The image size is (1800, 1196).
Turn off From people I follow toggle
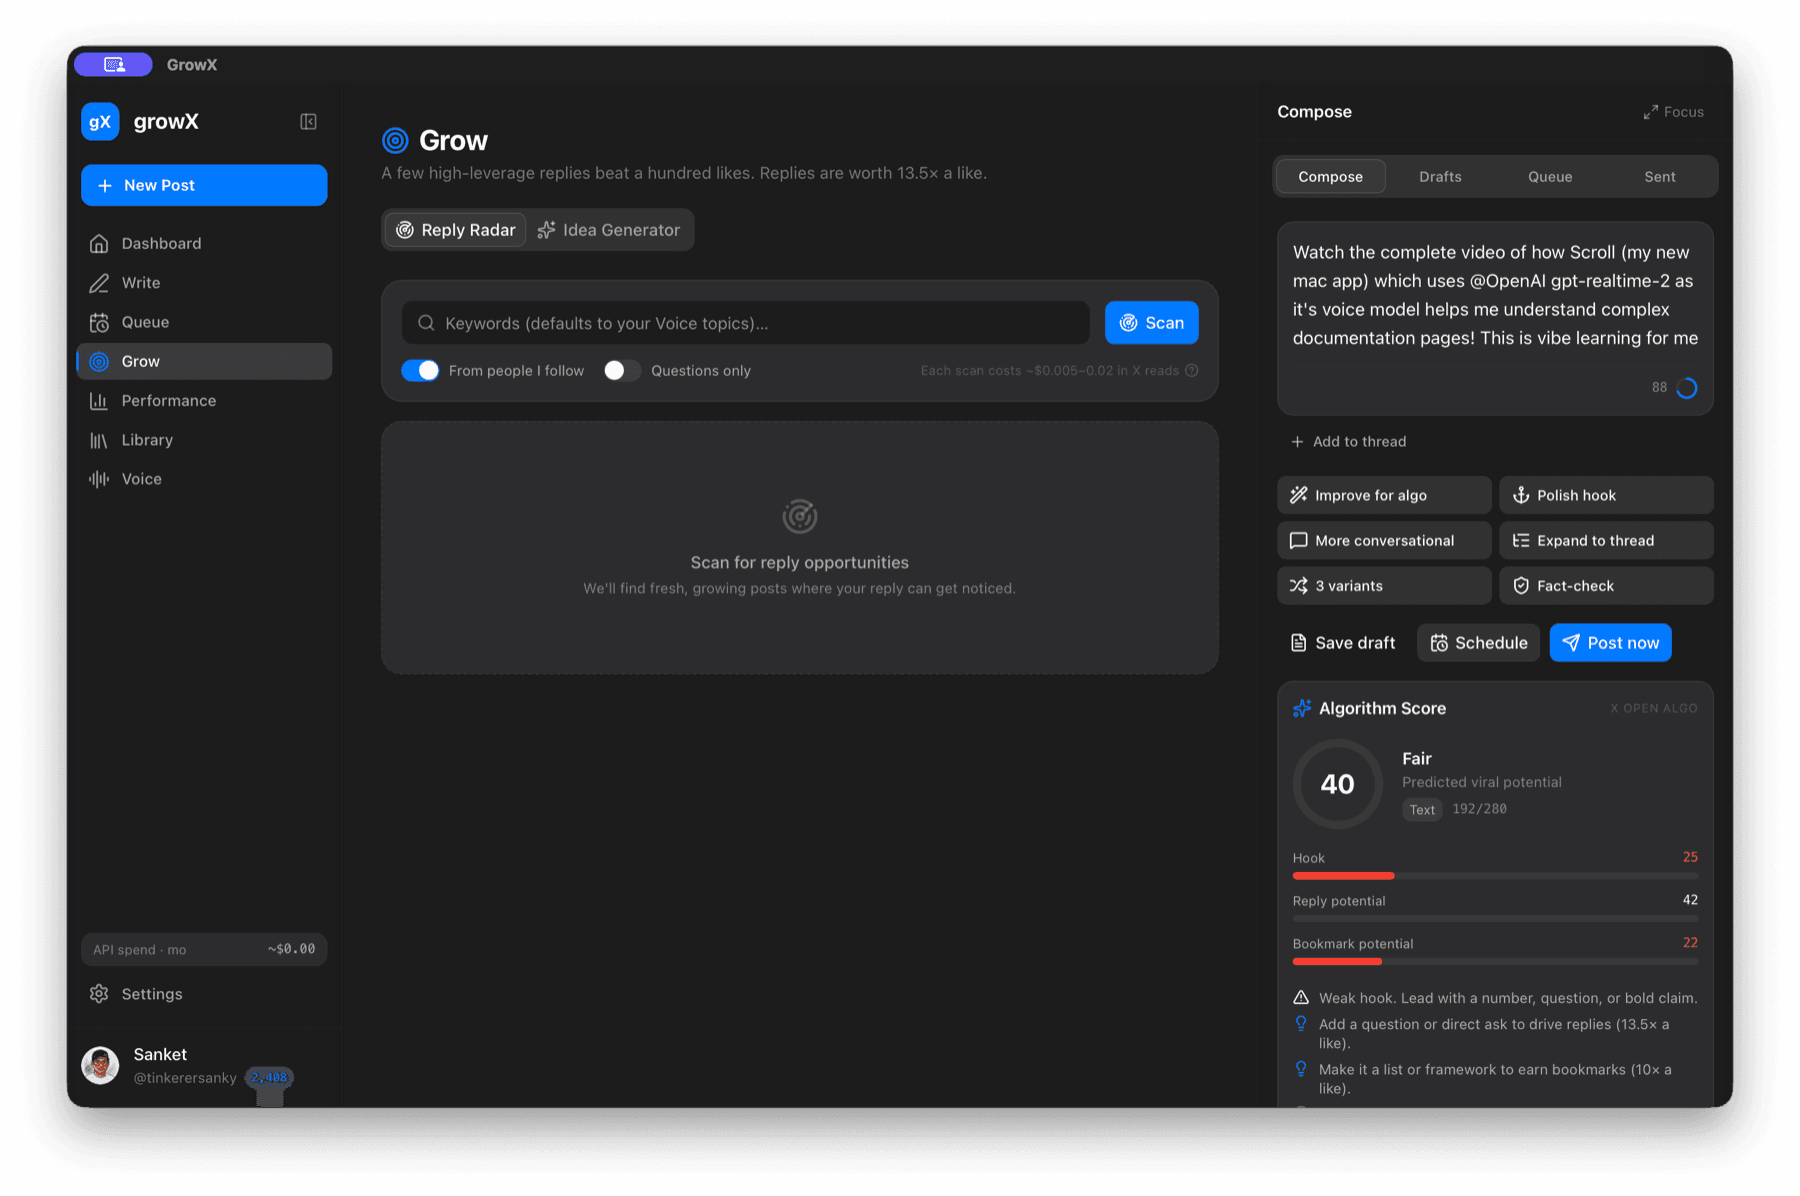click(x=420, y=371)
